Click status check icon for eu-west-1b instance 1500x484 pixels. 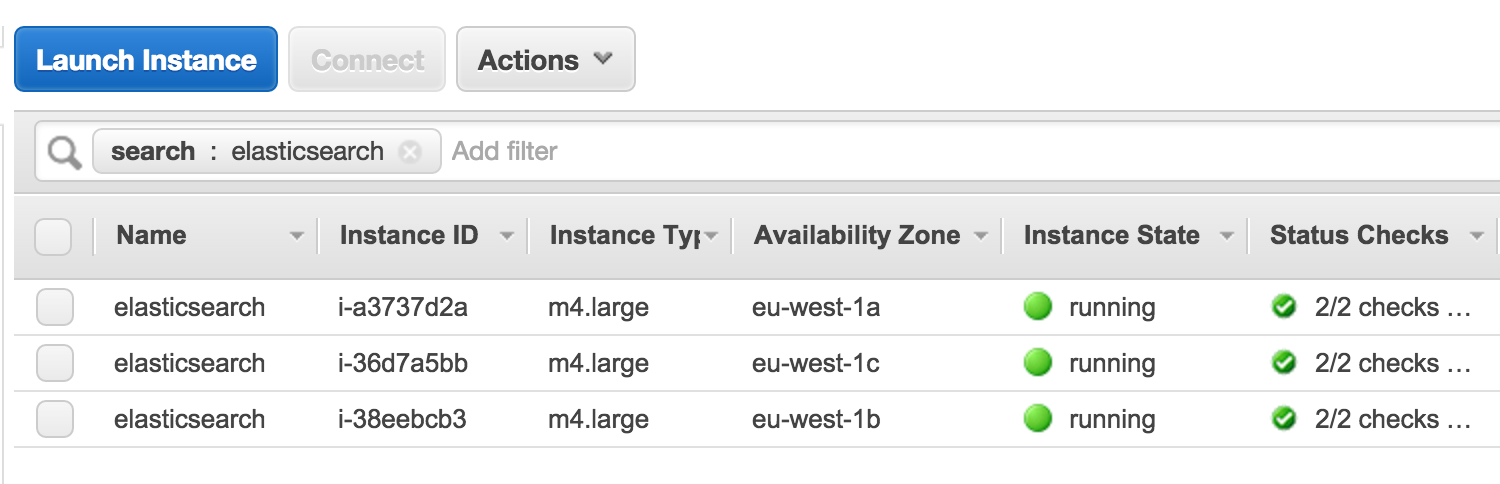pyautogui.click(x=1283, y=419)
